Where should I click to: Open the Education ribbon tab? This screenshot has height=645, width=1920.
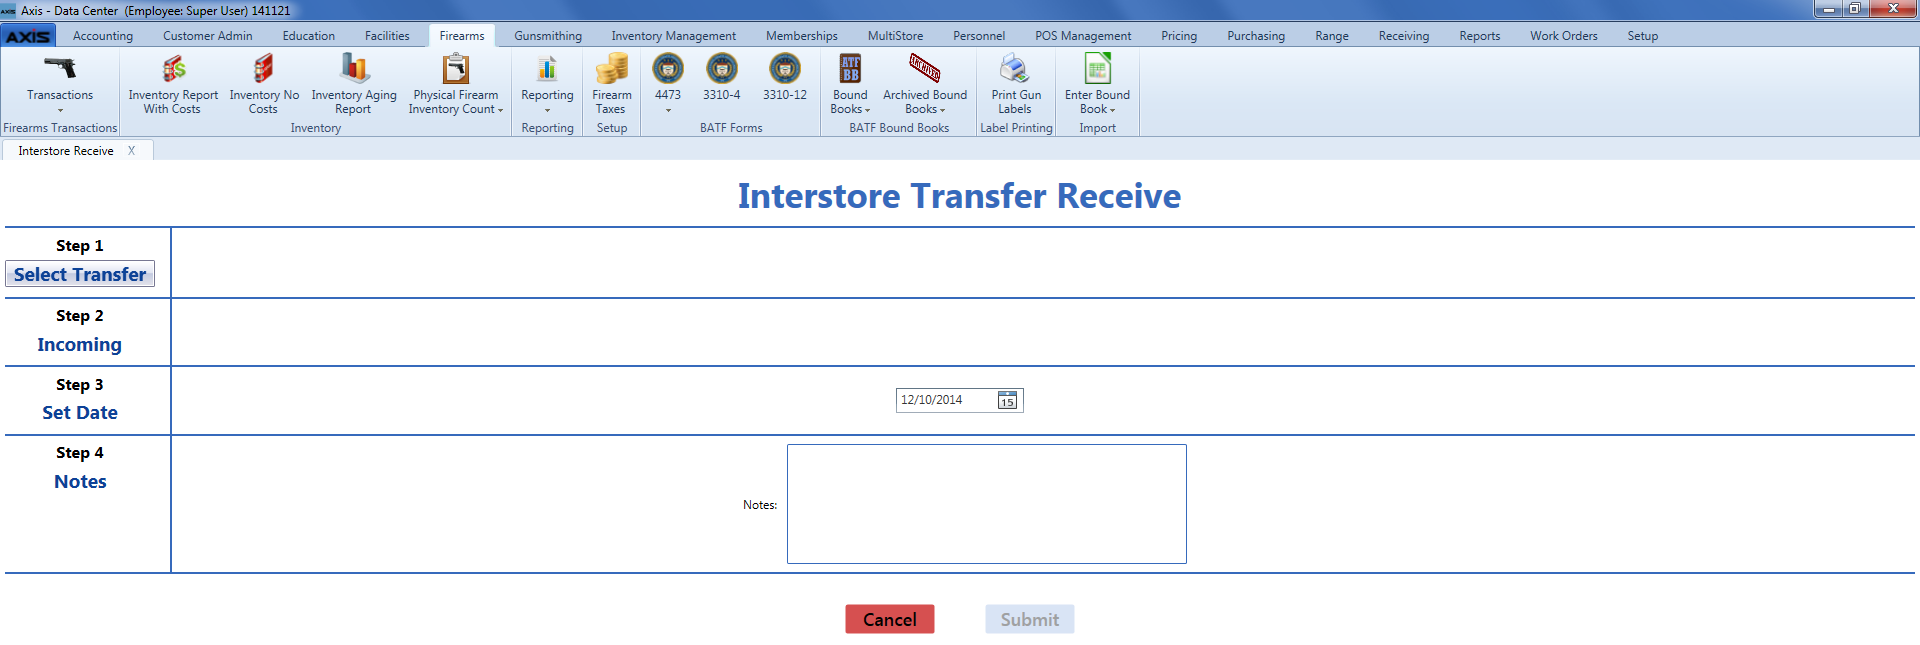[309, 36]
